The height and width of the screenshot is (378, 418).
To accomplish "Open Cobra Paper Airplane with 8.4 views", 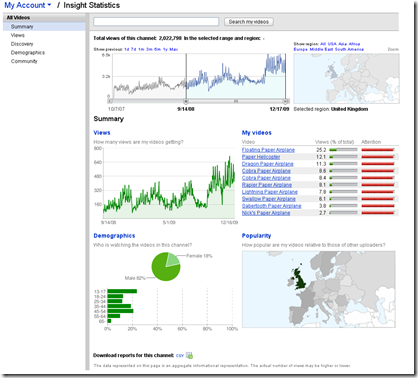I will pos(266,178).
